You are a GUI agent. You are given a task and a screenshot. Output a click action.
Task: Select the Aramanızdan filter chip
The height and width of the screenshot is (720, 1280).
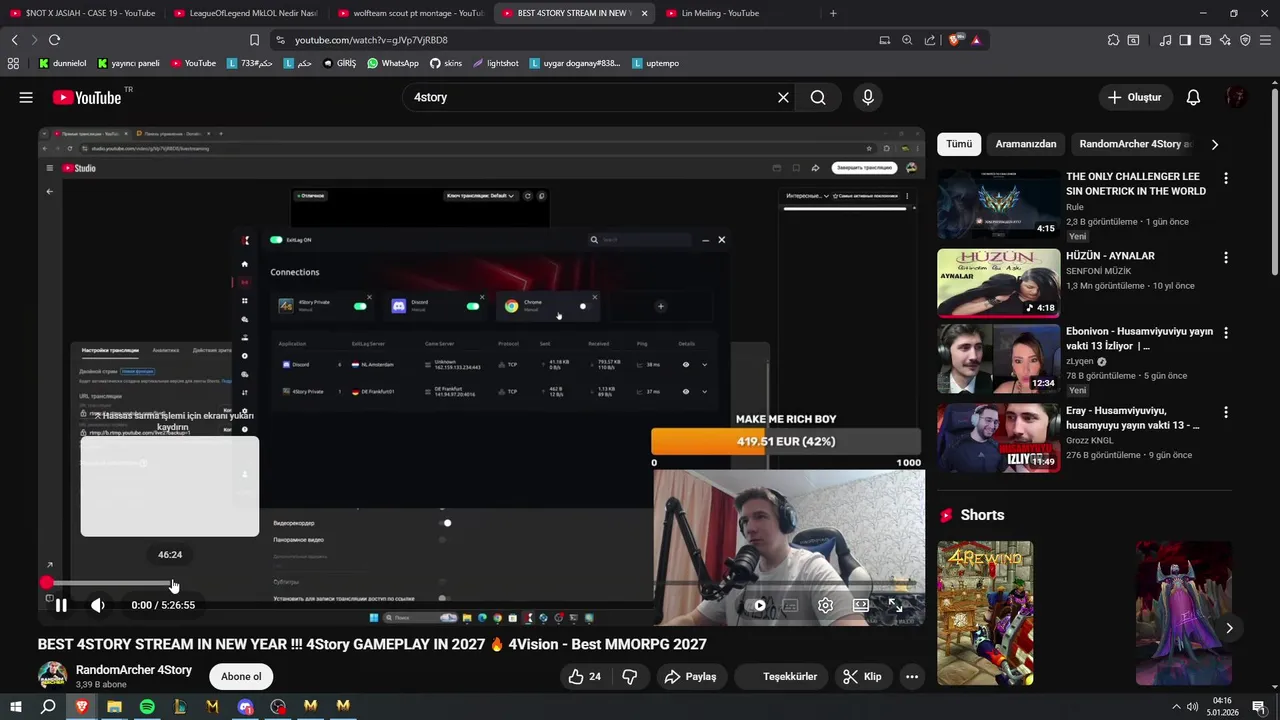click(x=1026, y=144)
